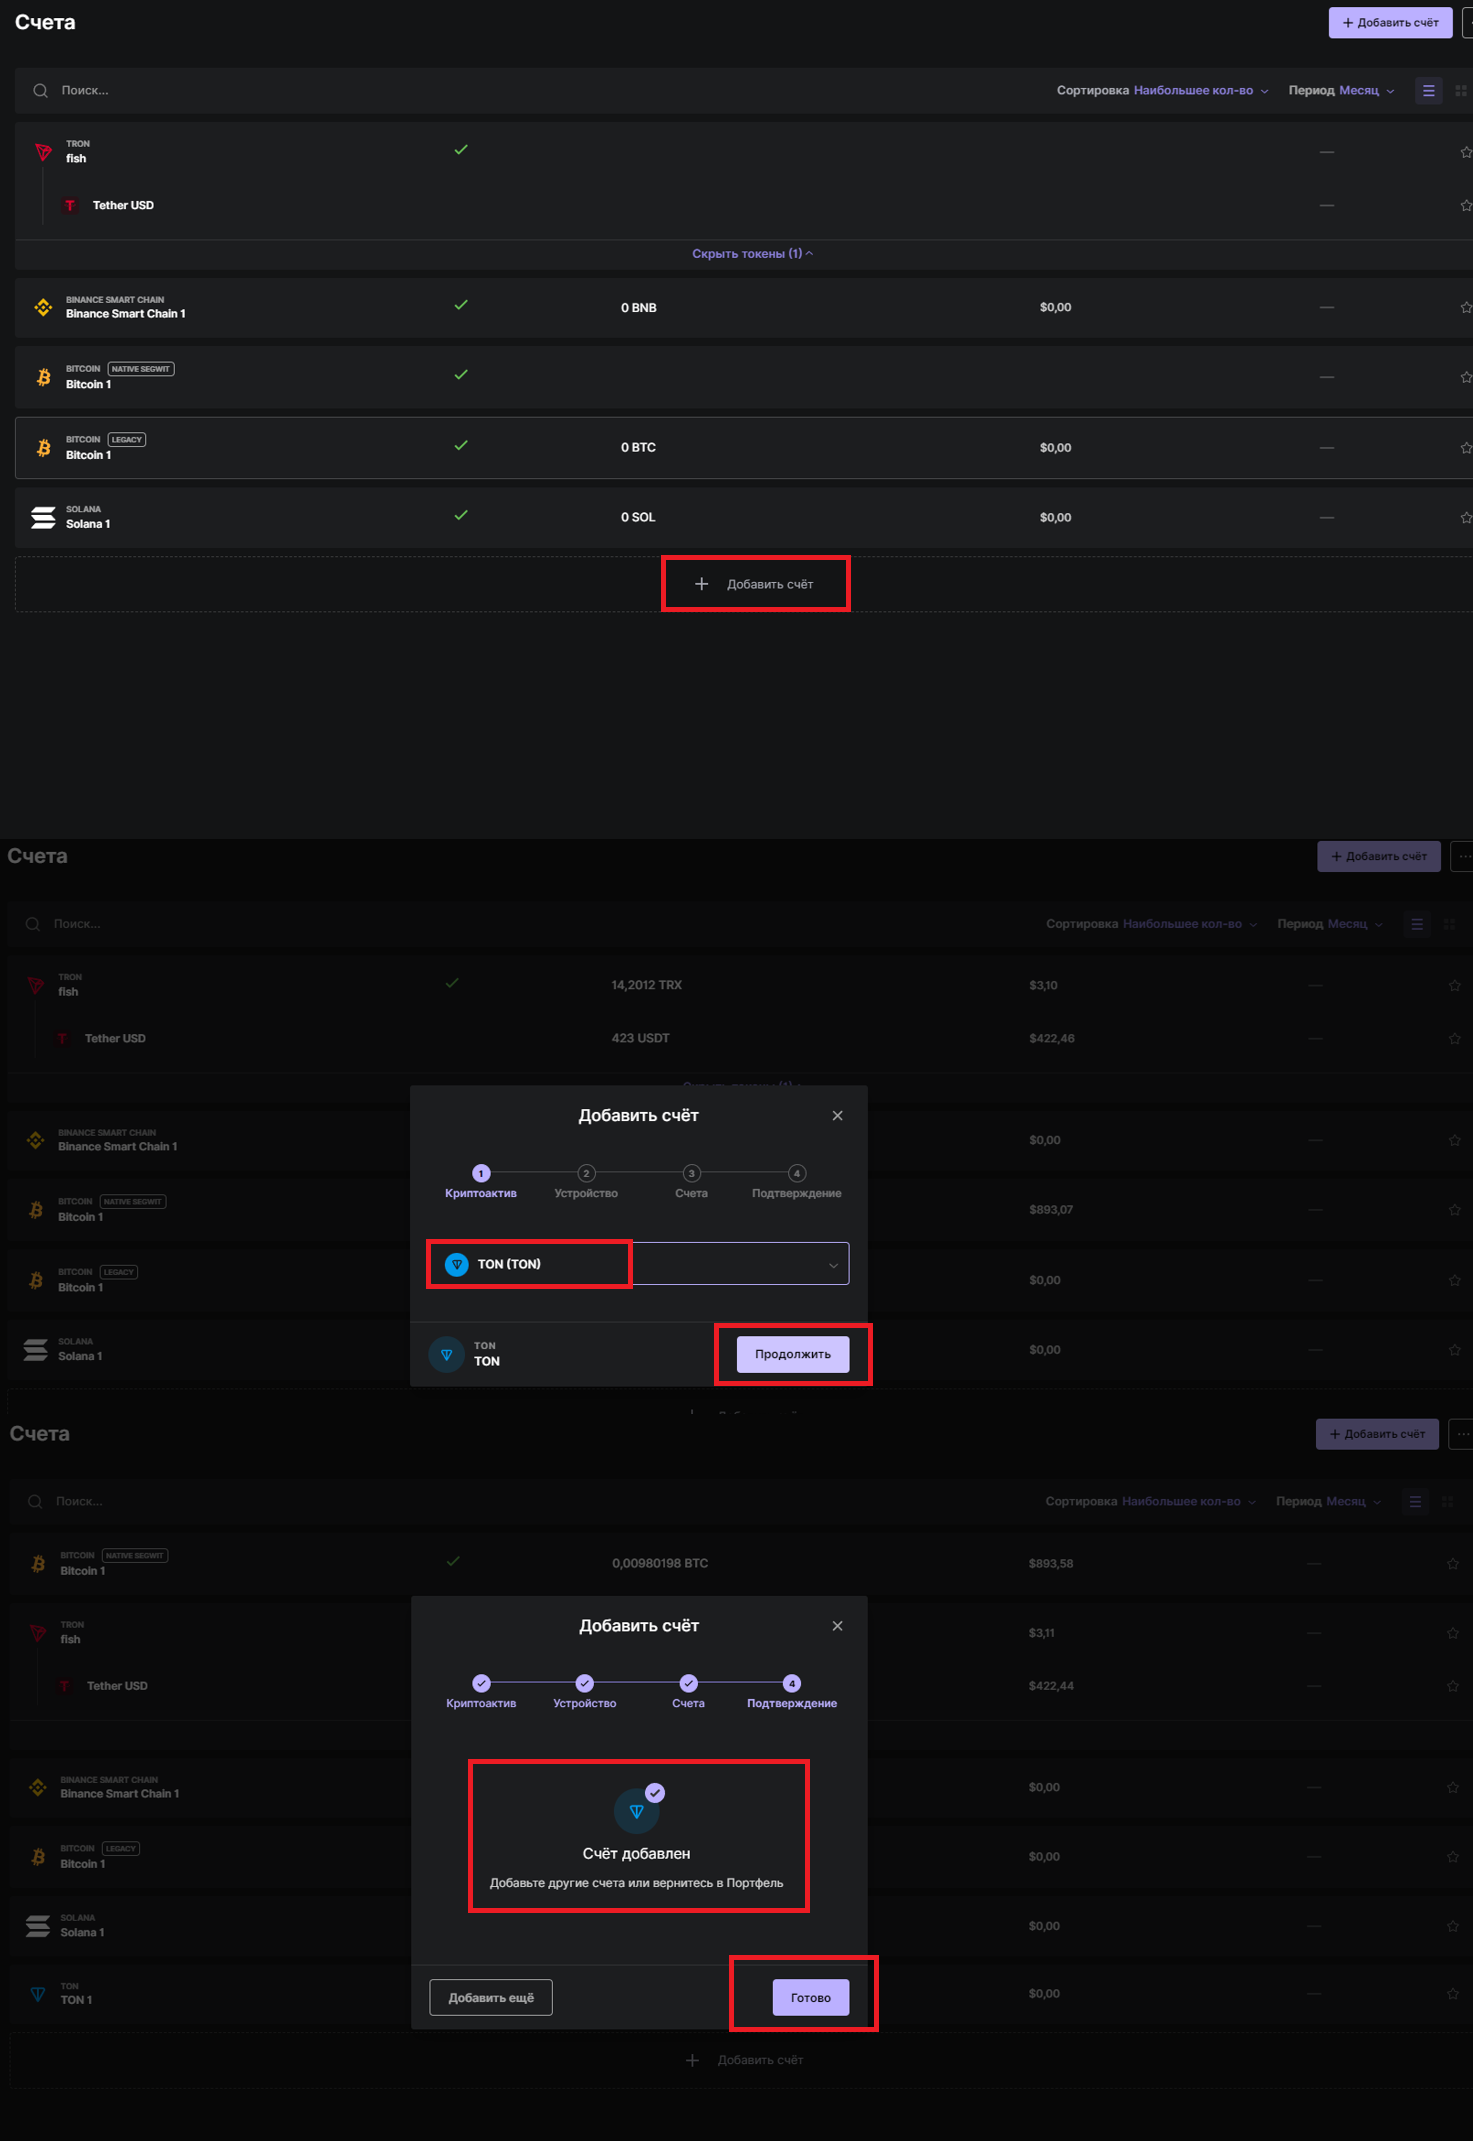Image resolution: width=1473 pixels, height=2141 pixels.
Task: Switch to list view on the undimmed Accounts page
Action: click(x=1429, y=90)
